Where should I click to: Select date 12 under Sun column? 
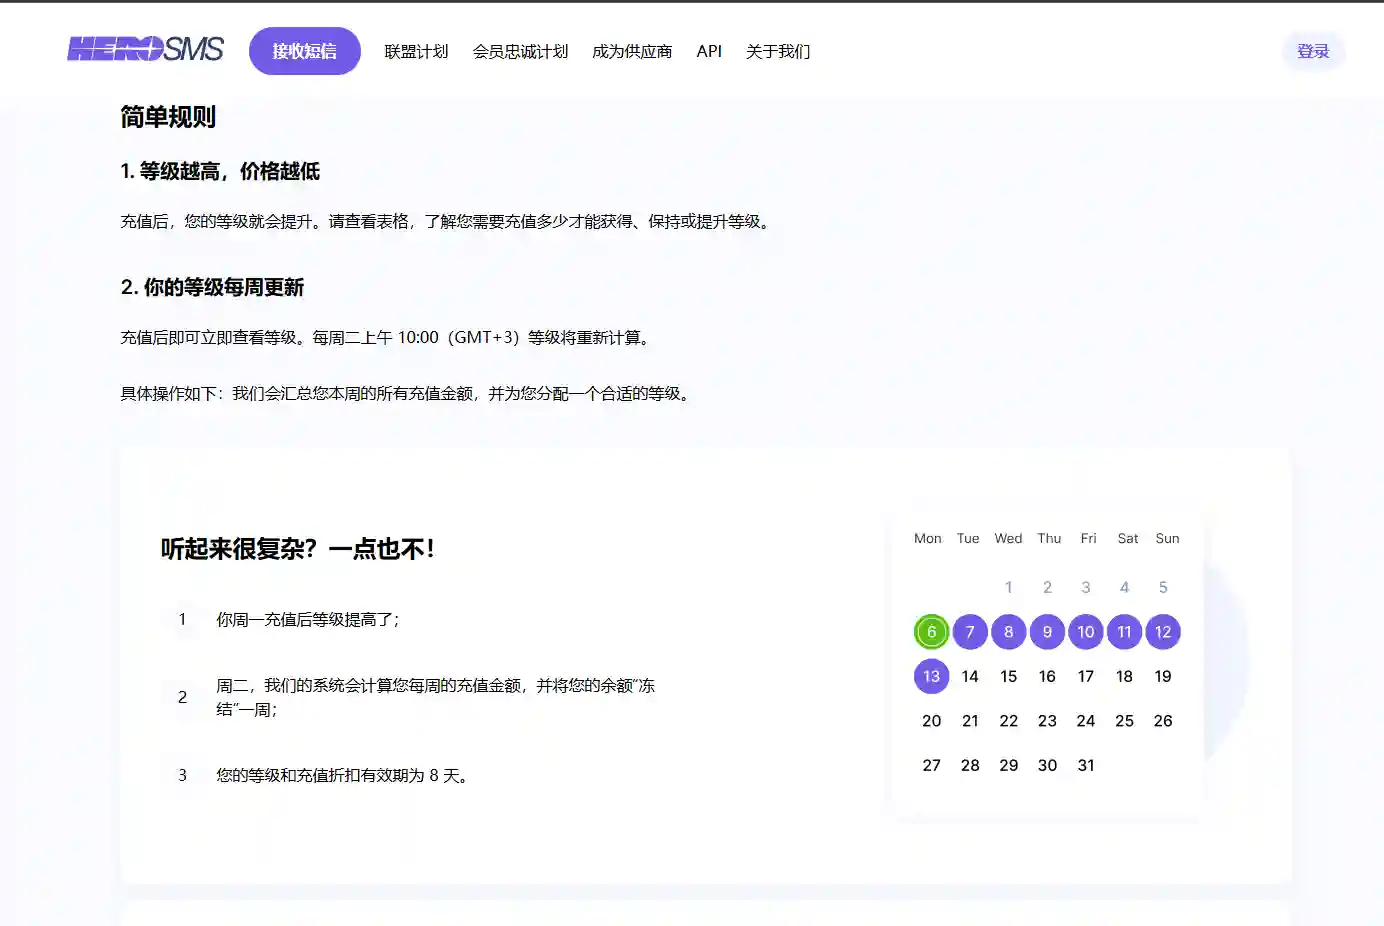pyautogui.click(x=1163, y=632)
